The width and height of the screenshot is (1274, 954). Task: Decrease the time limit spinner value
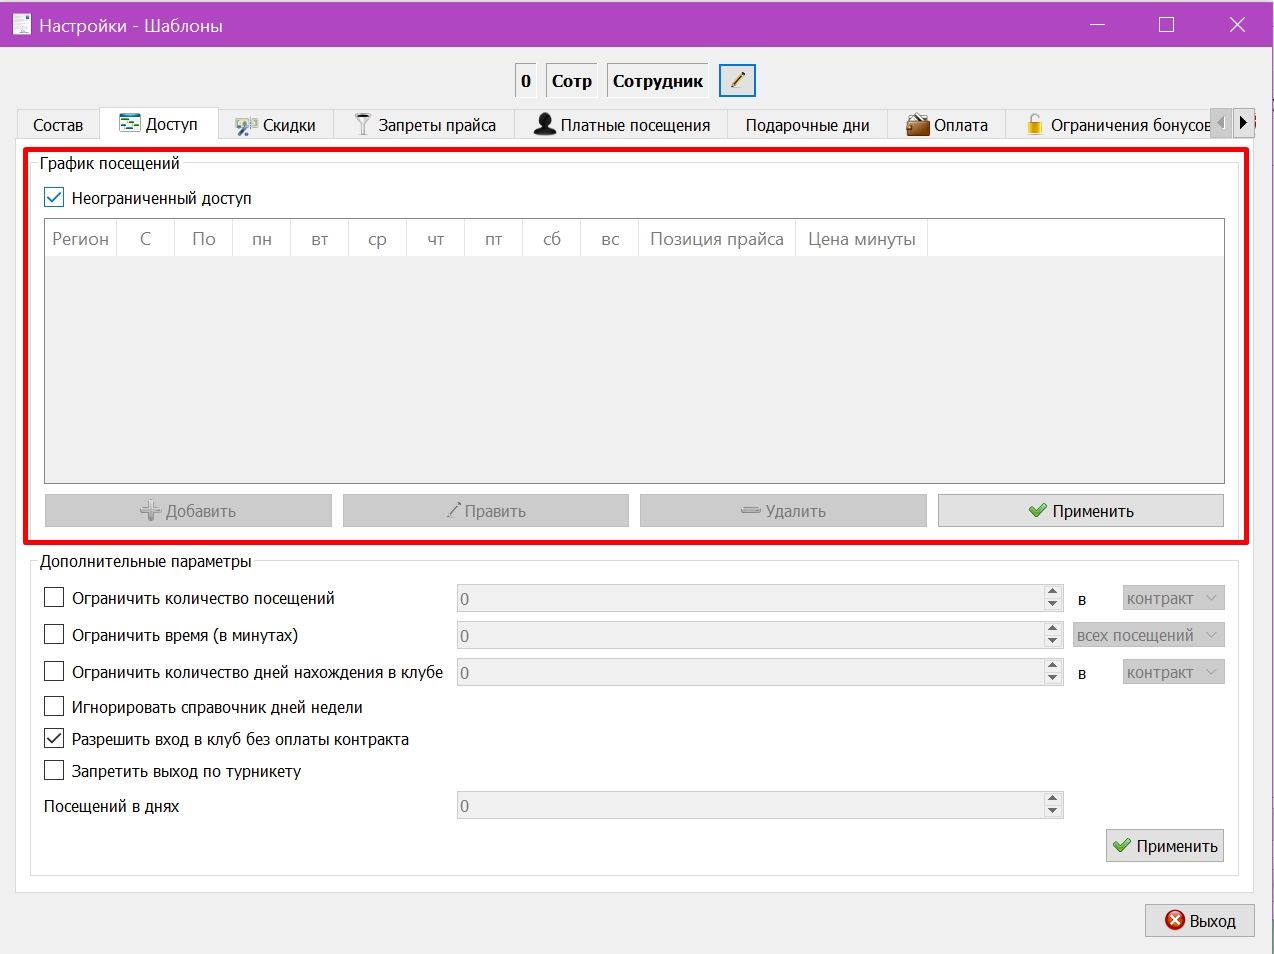pyautogui.click(x=1052, y=641)
